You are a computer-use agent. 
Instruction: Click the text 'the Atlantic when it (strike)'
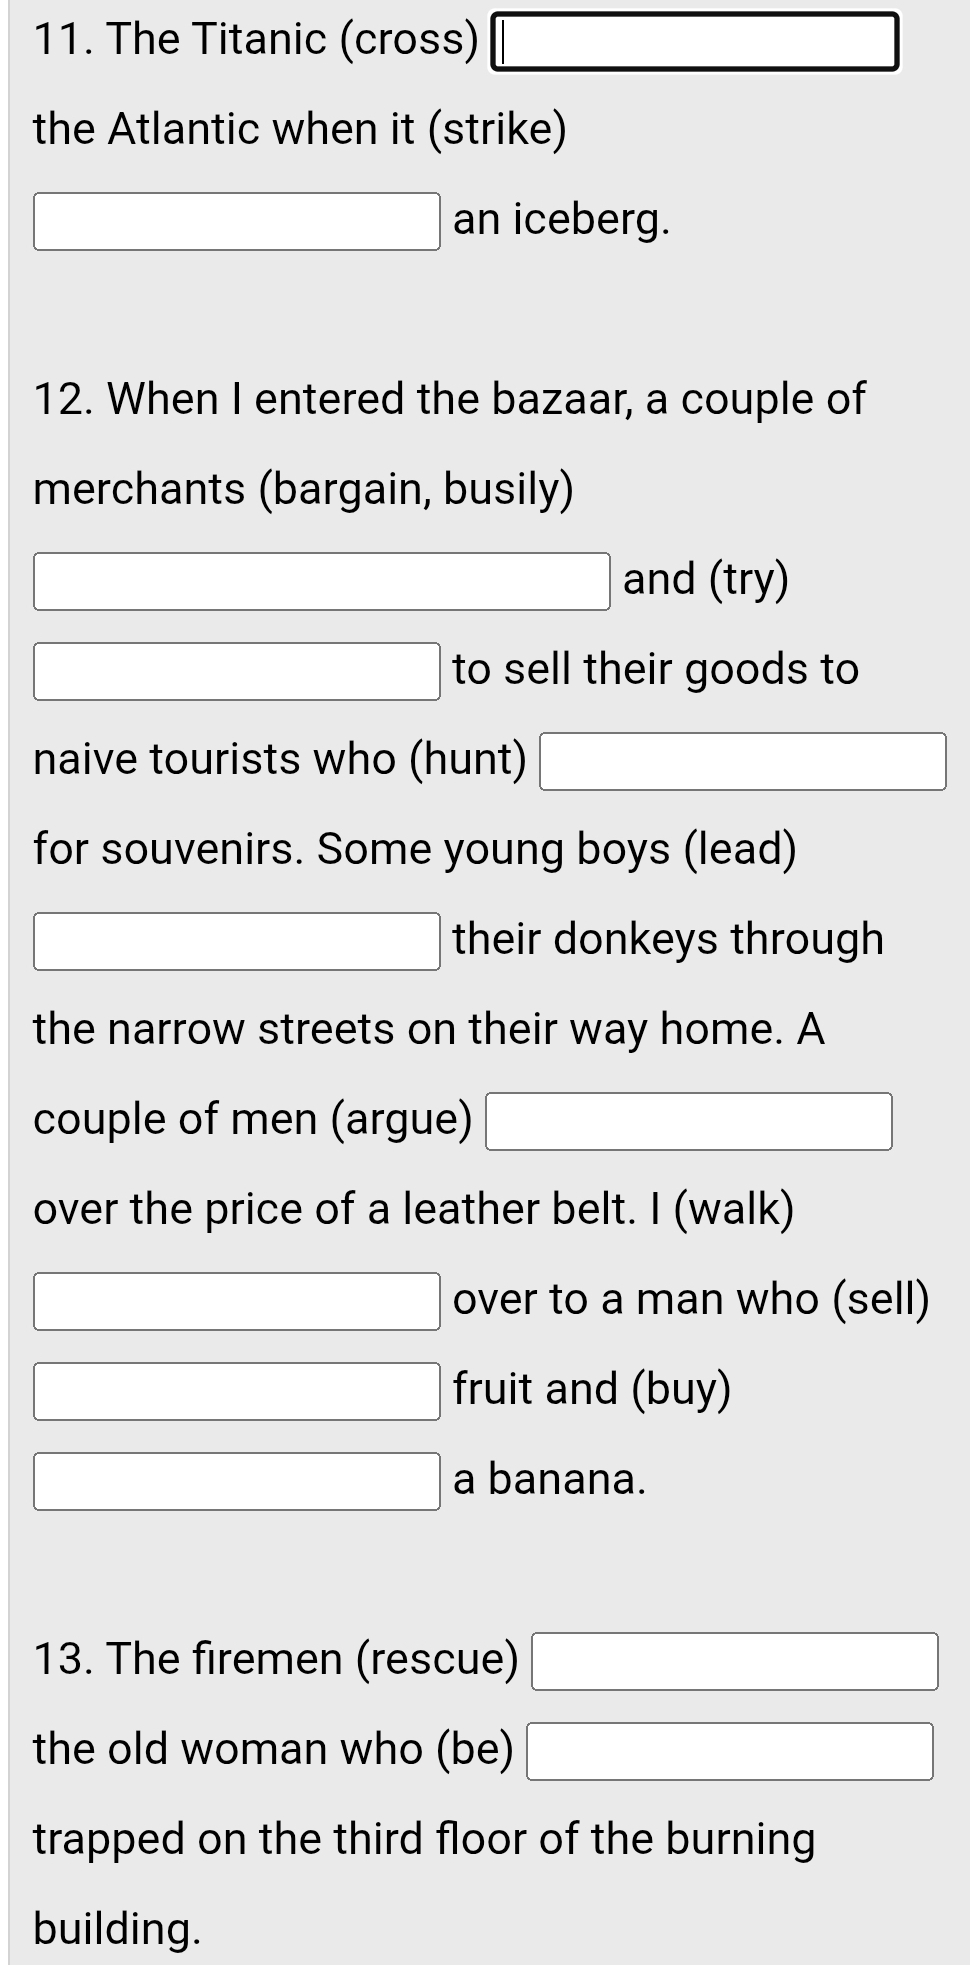[300, 129]
